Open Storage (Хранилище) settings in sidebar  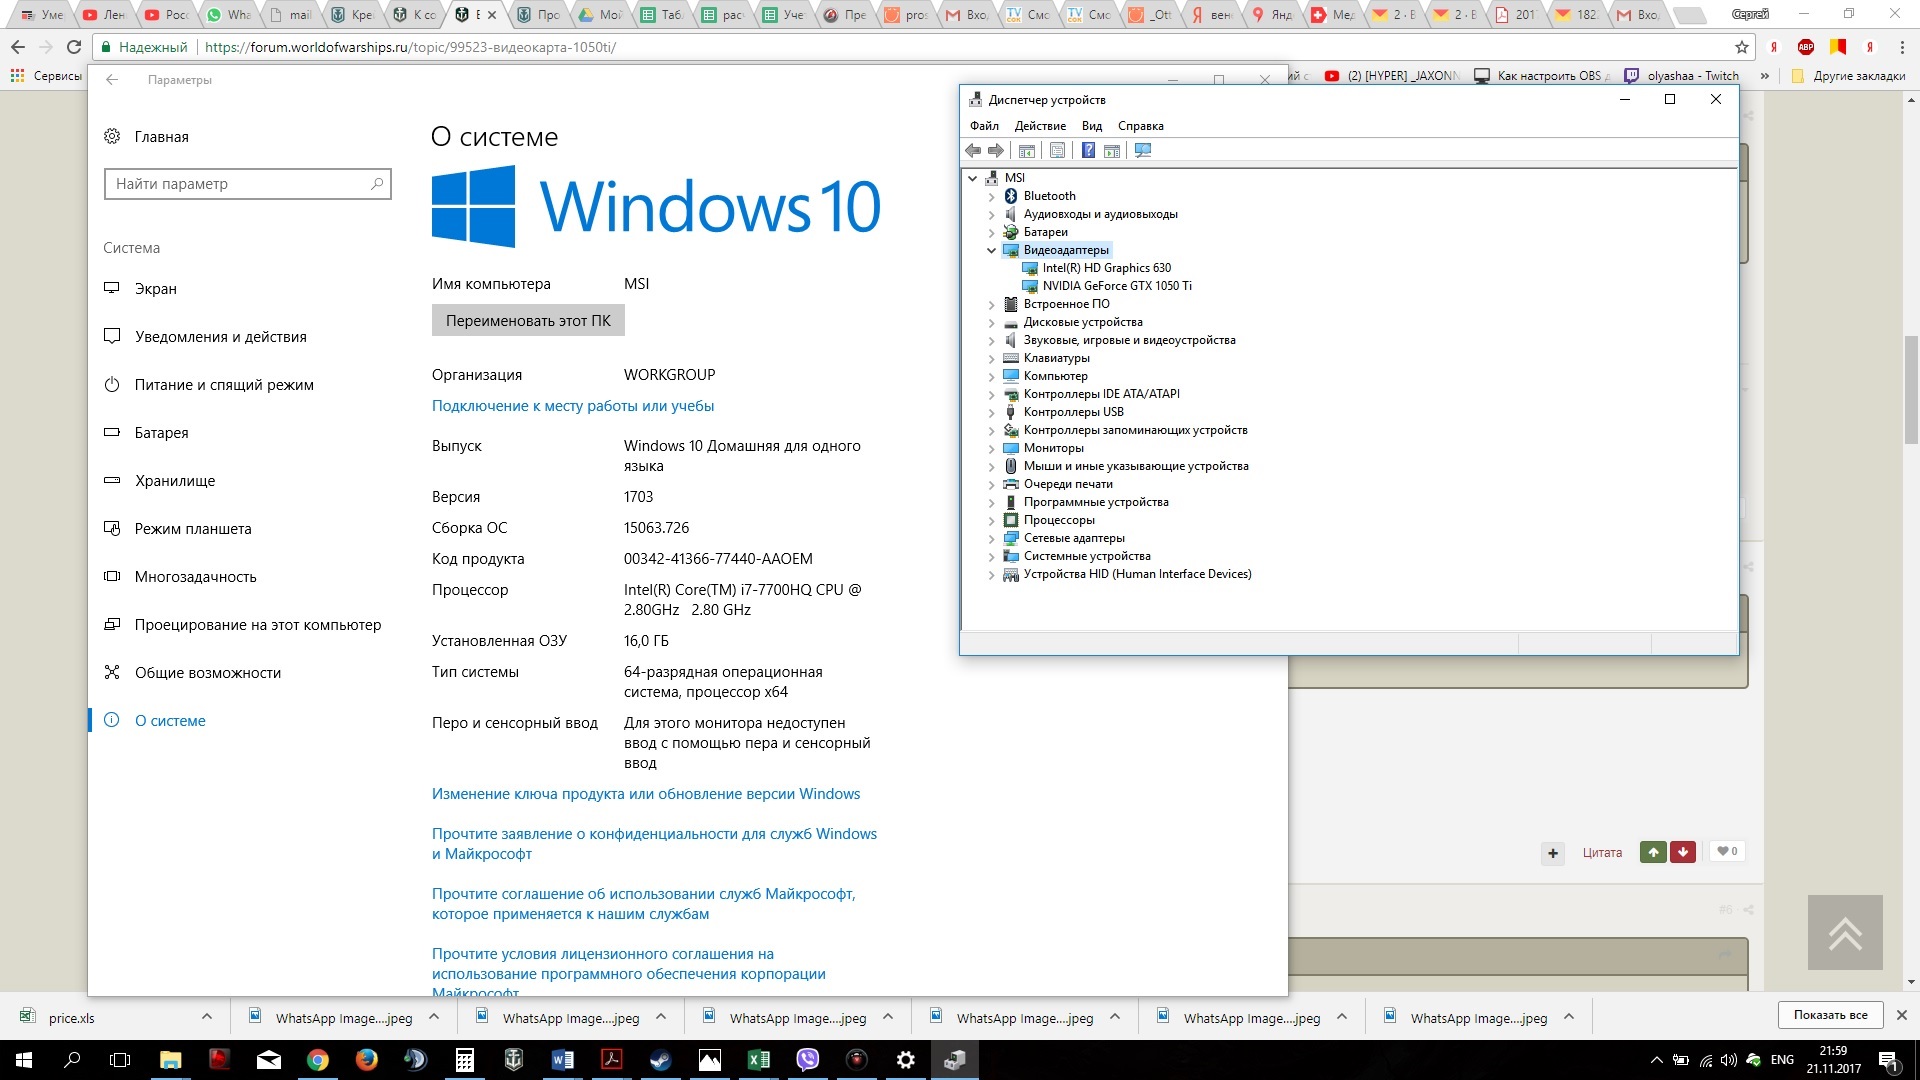click(x=175, y=481)
